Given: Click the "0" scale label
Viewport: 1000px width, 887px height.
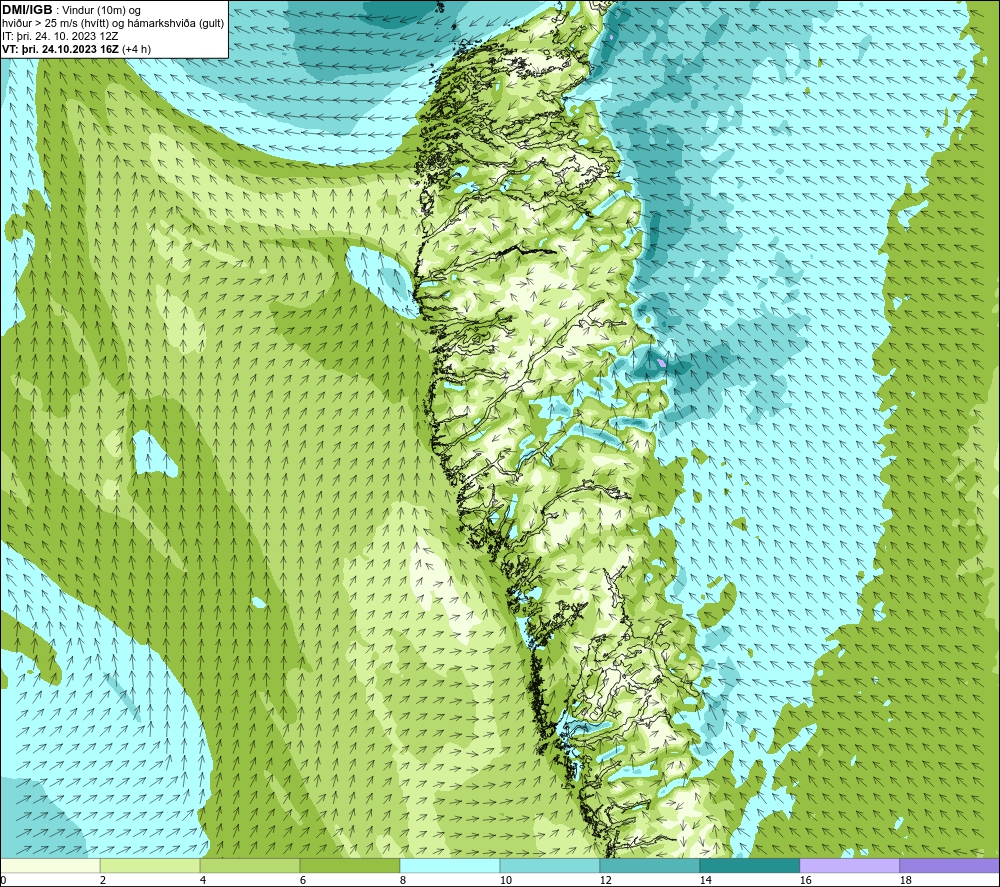Looking at the screenshot, I should click(3, 880).
